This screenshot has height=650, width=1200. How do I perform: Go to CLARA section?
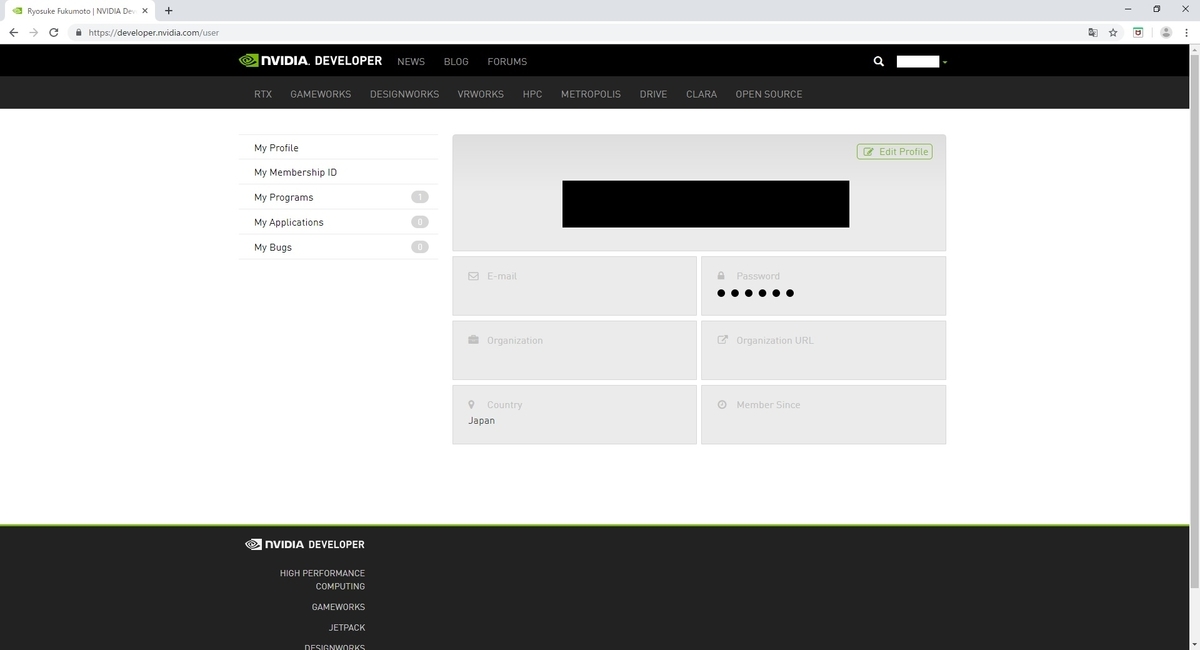coord(701,94)
